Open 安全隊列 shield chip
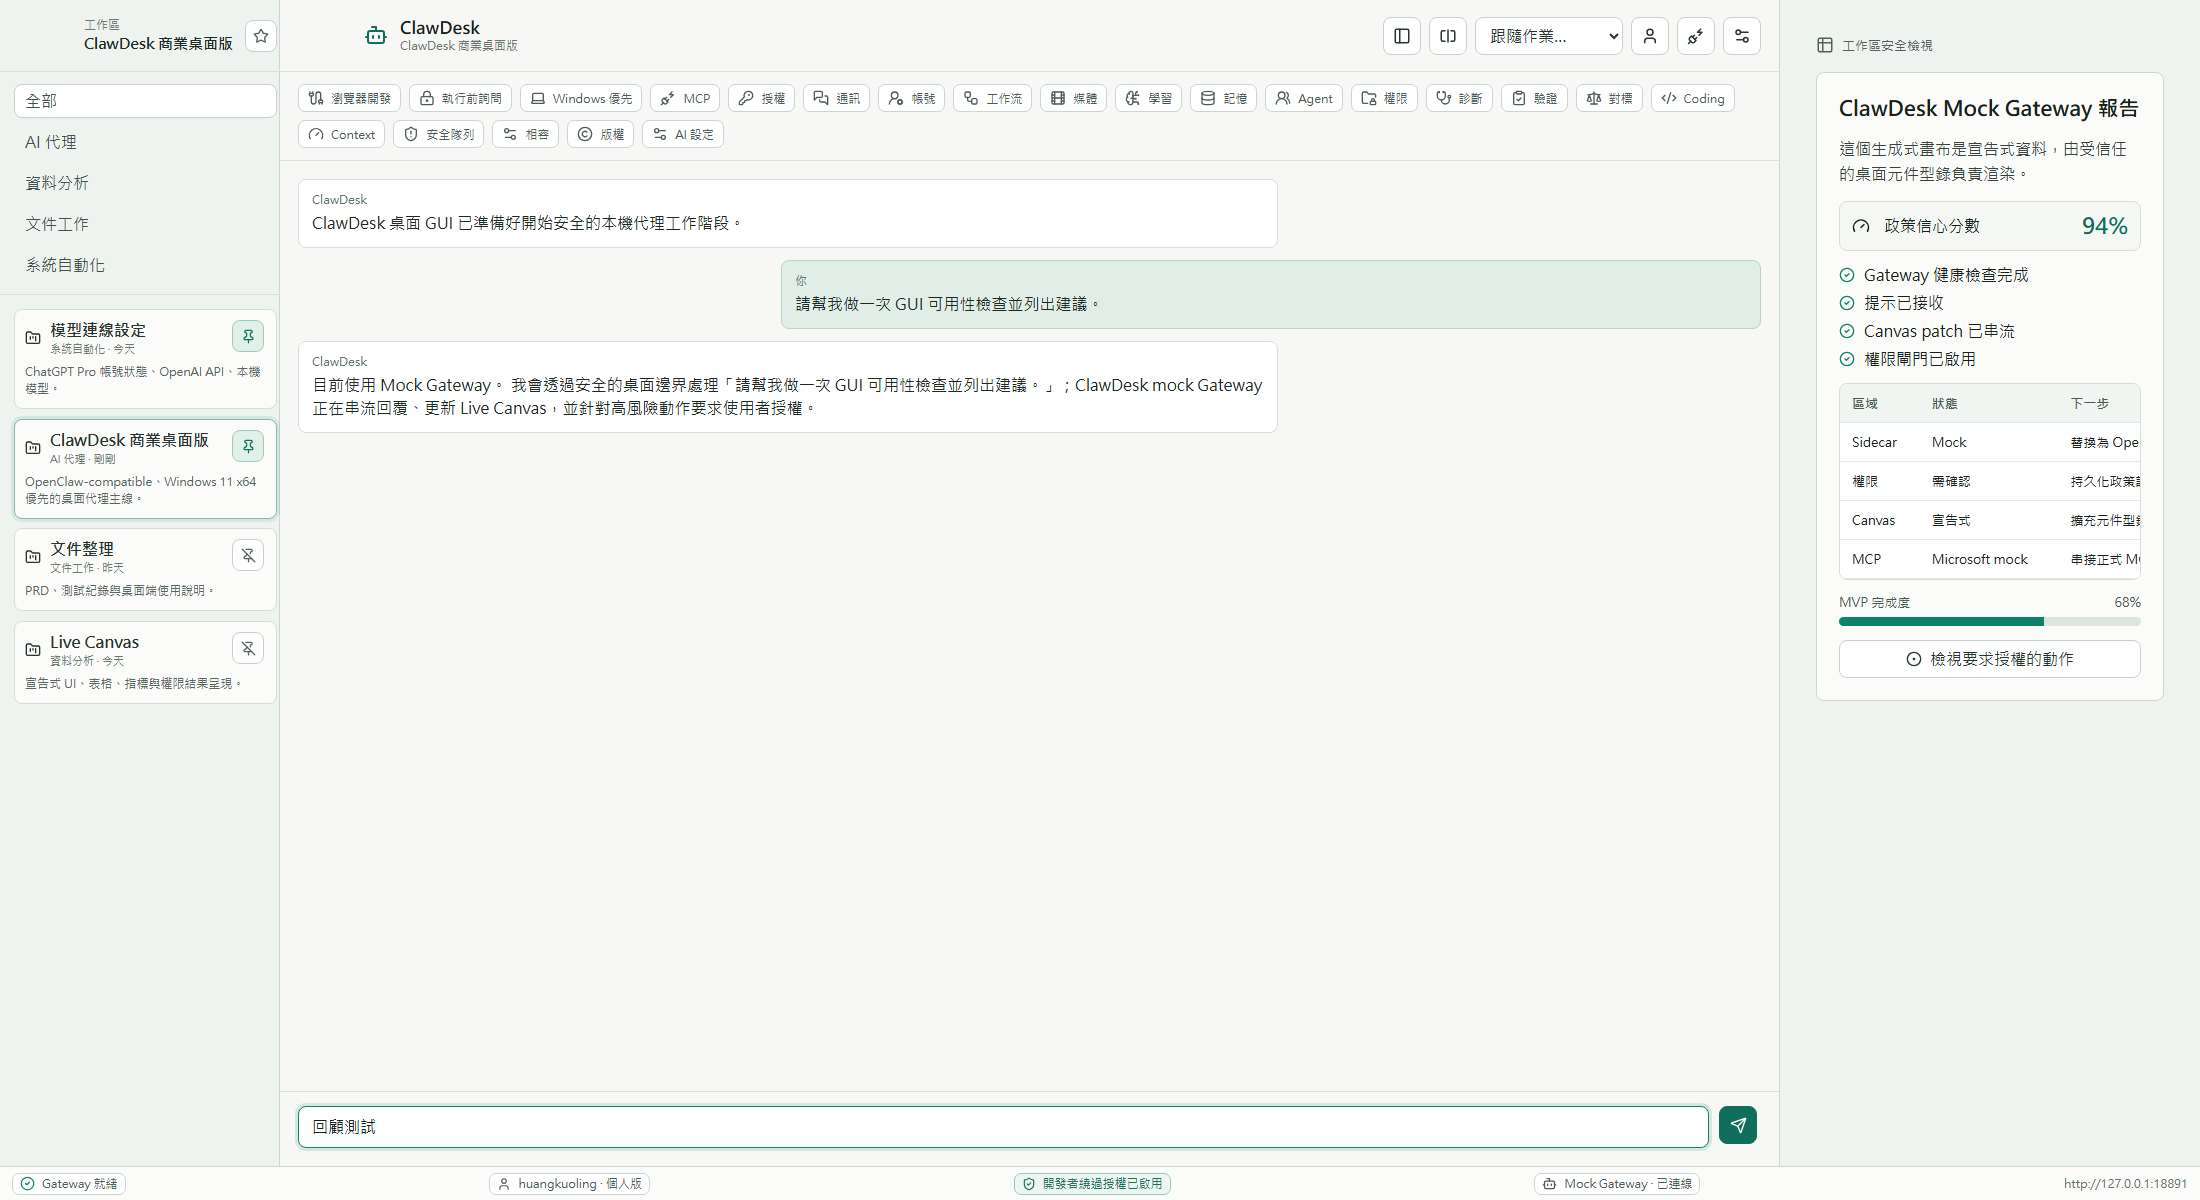Viewport: 2200px width, 1200px height. 438,134
